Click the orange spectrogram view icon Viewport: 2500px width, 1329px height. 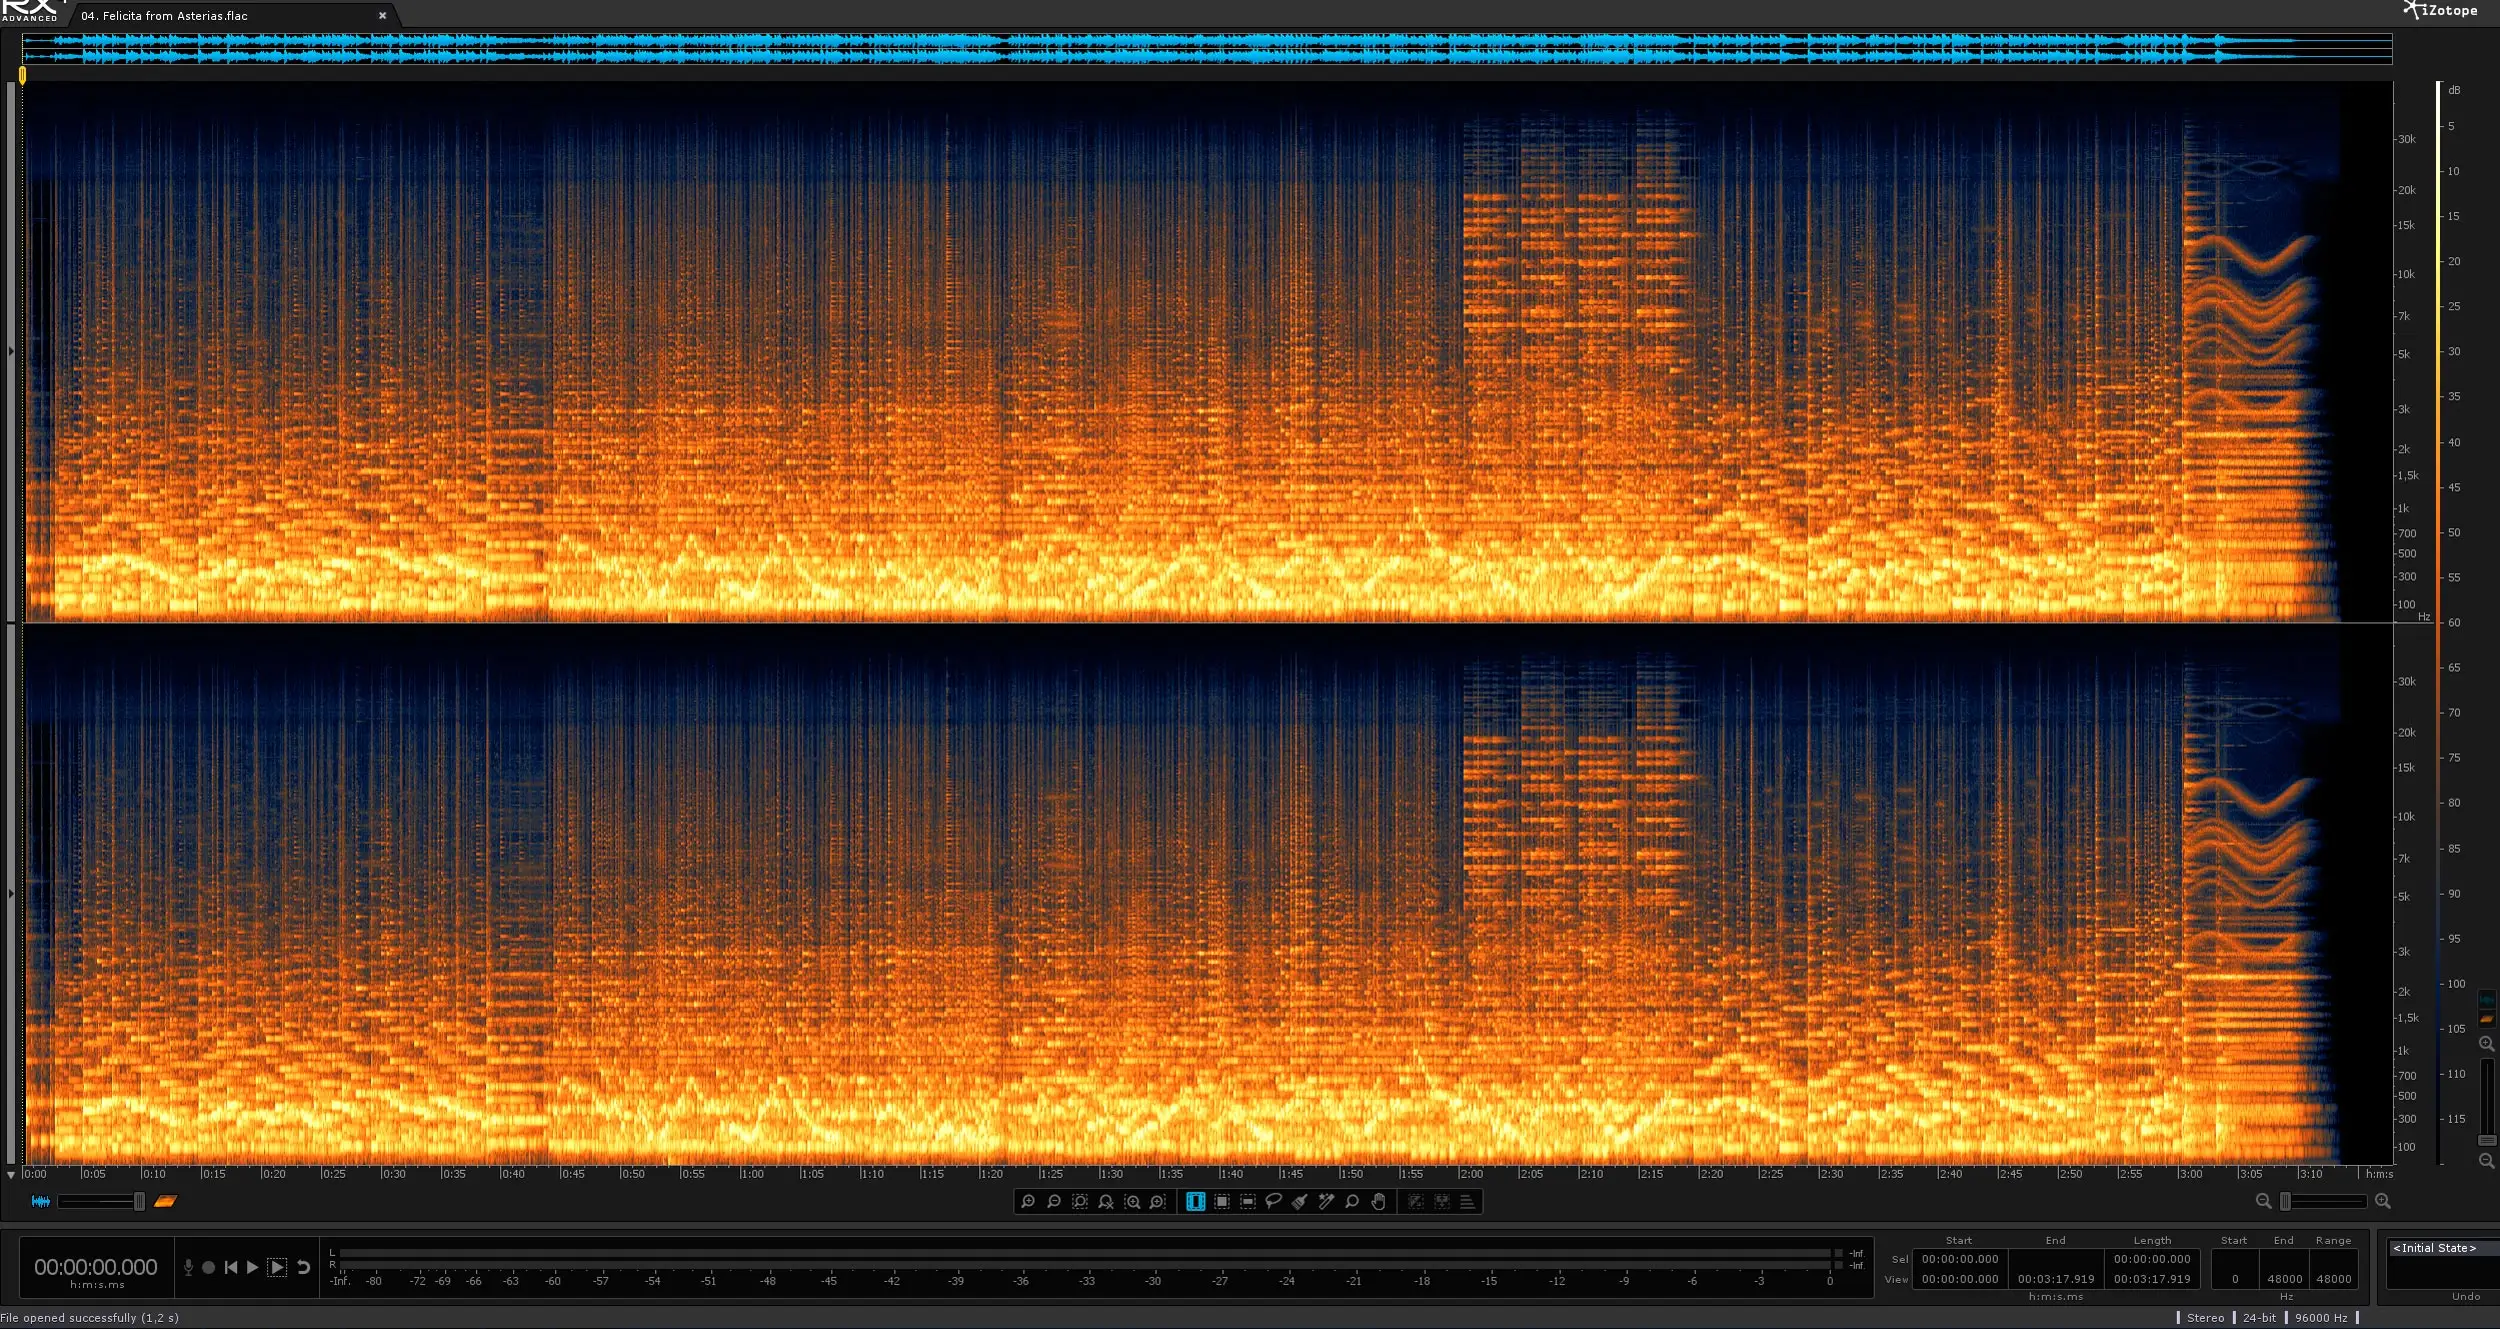pos(166,1201)
